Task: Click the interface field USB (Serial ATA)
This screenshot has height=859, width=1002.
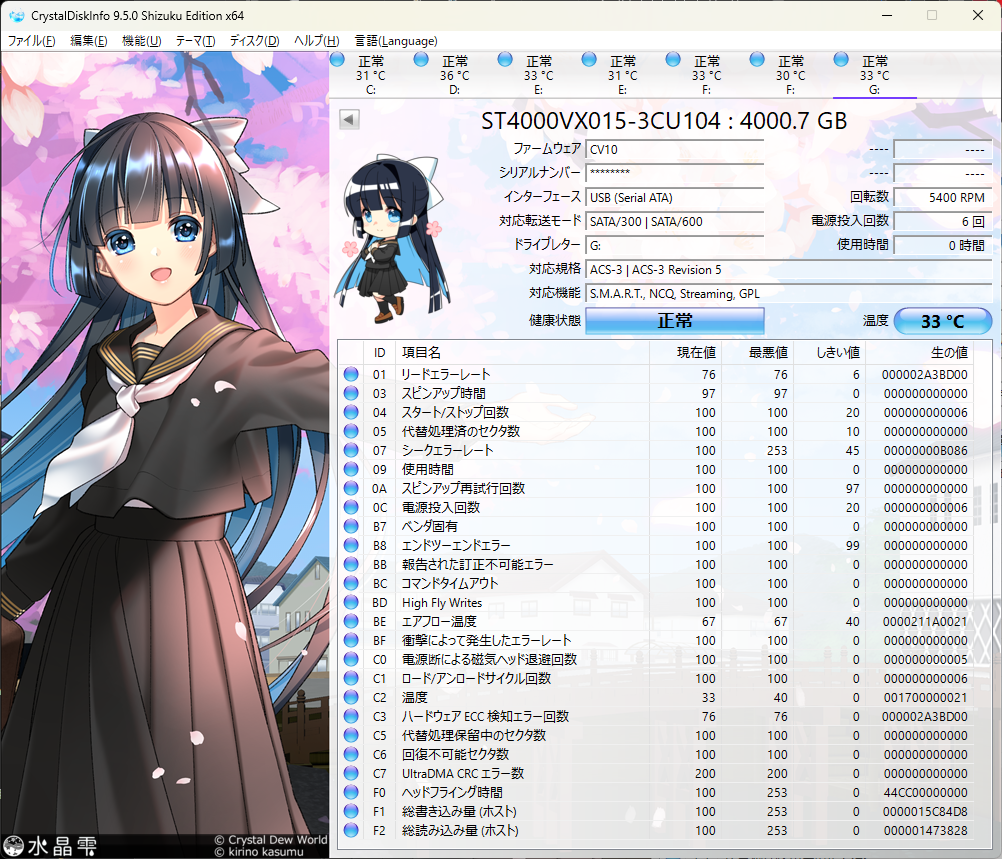Action: click(x=675, y=197)
